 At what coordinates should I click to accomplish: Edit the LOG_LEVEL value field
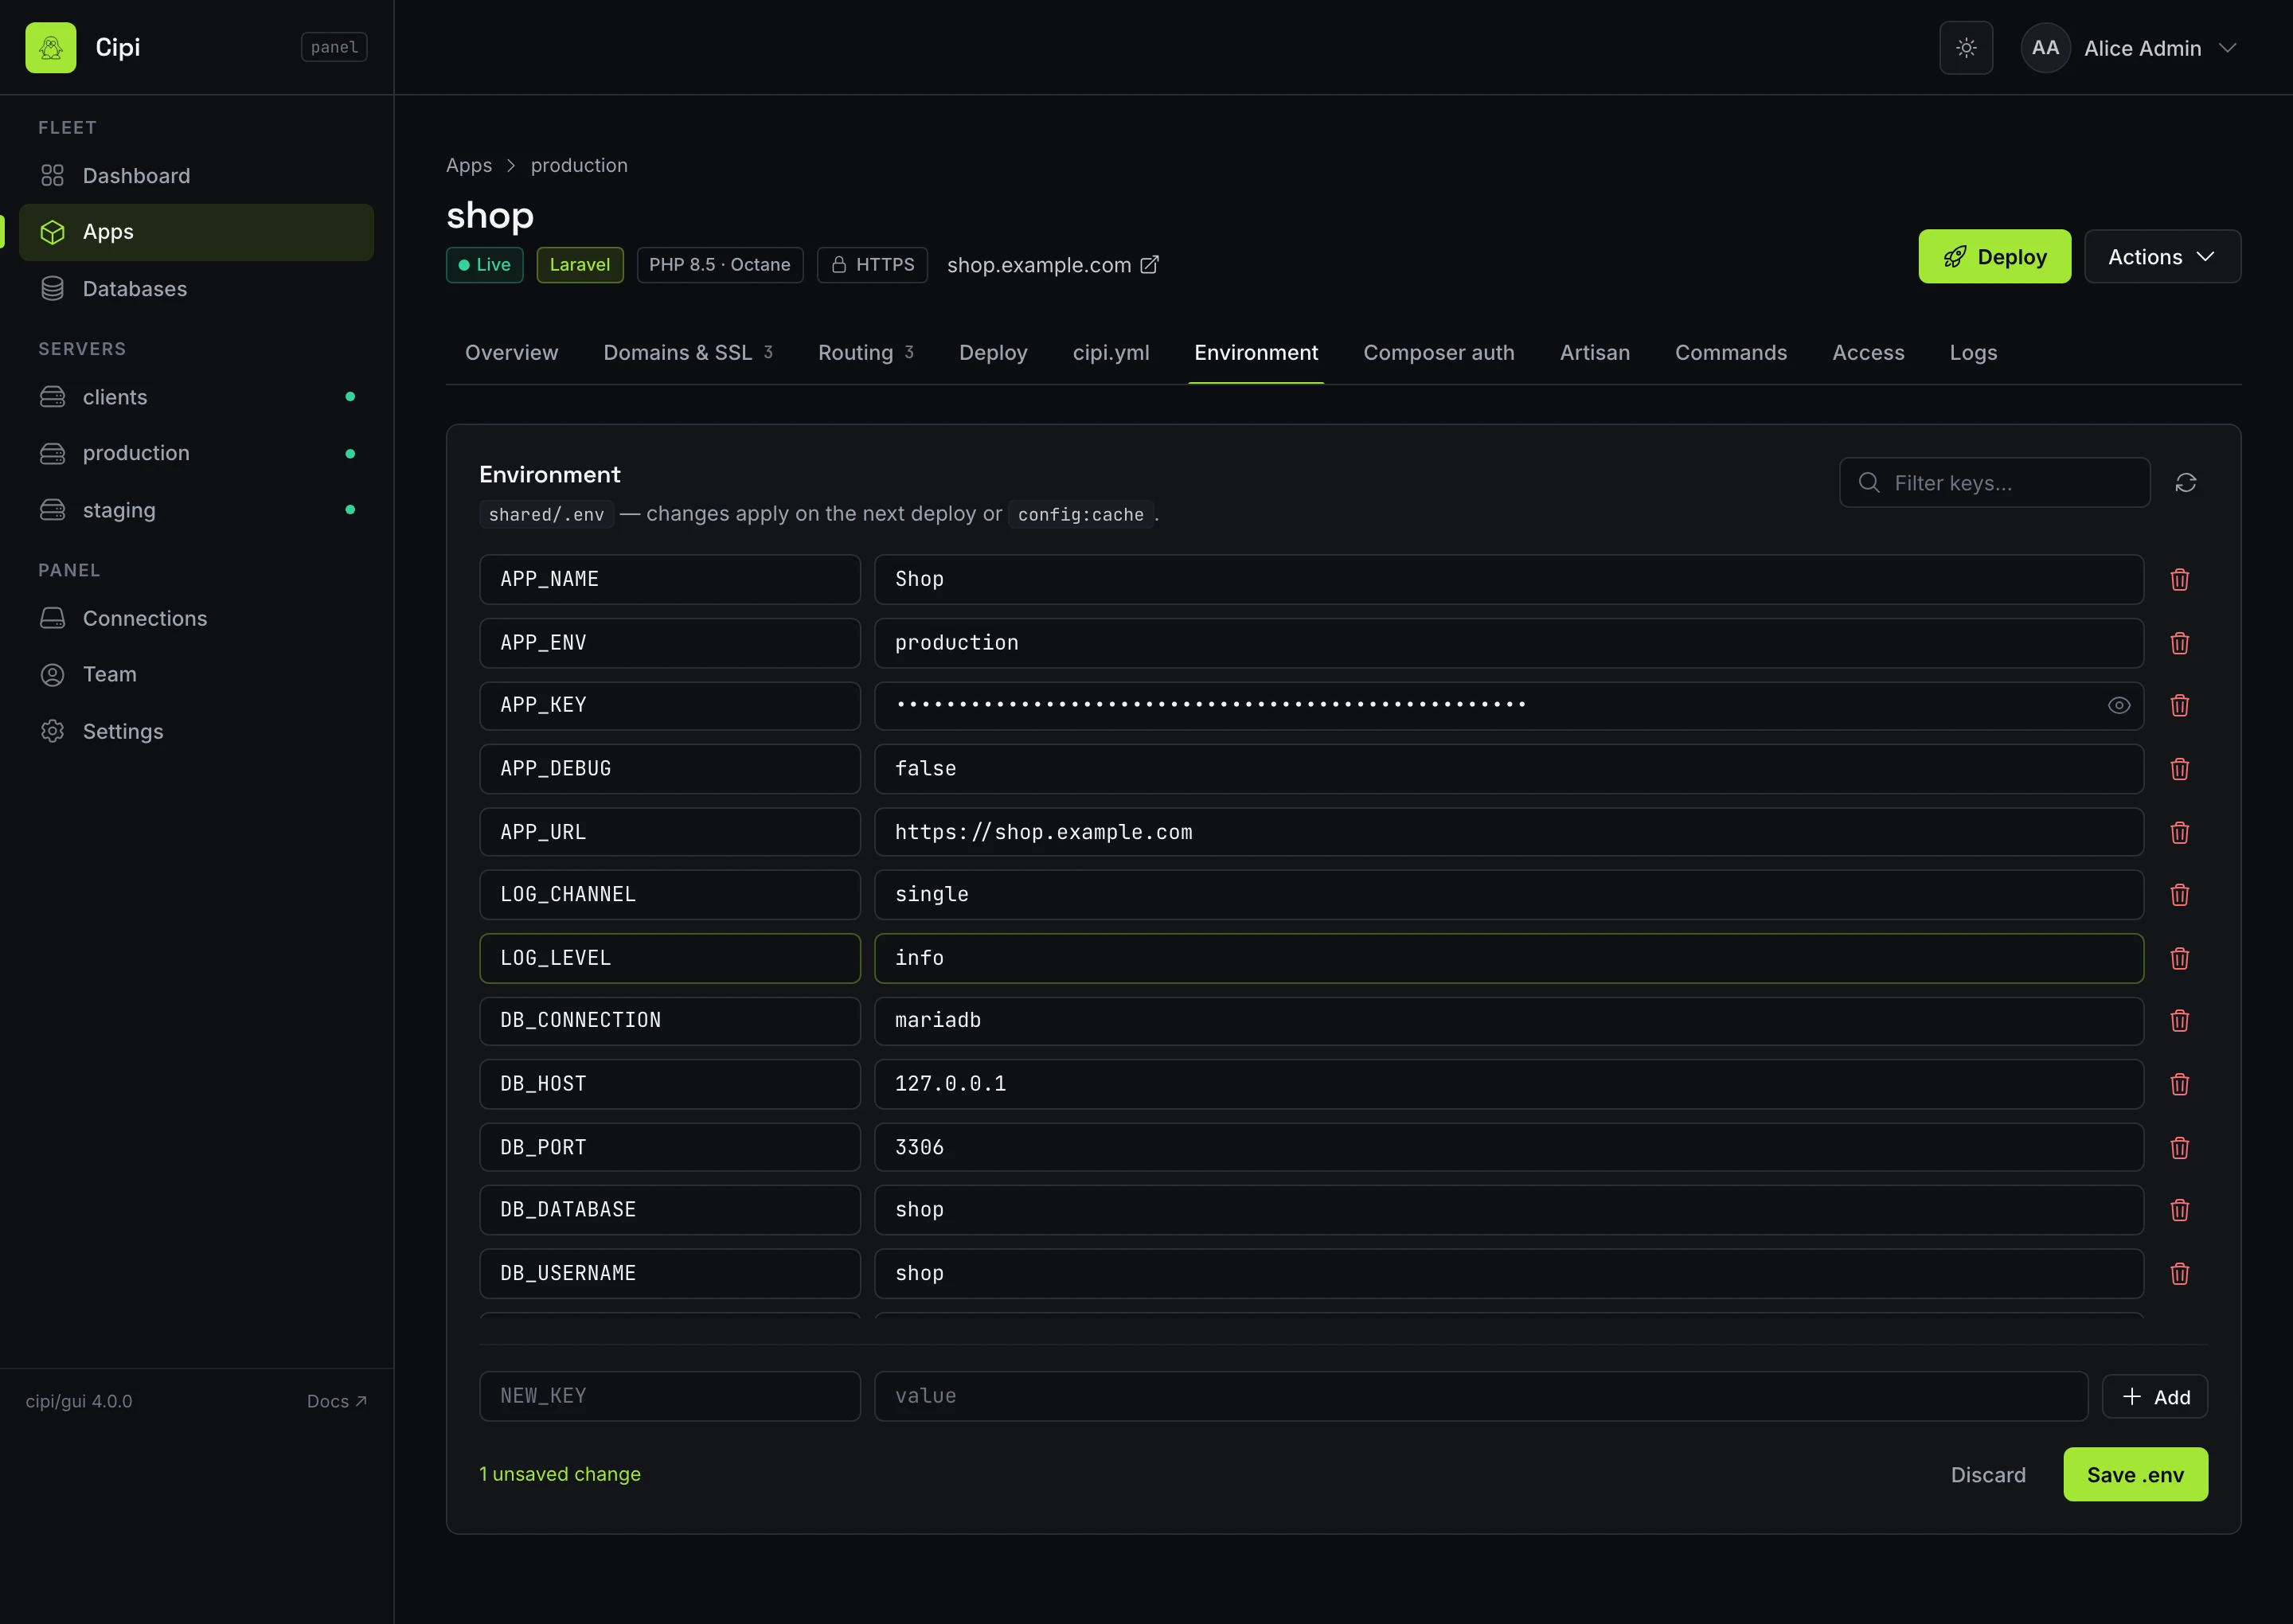(1508, 958)
